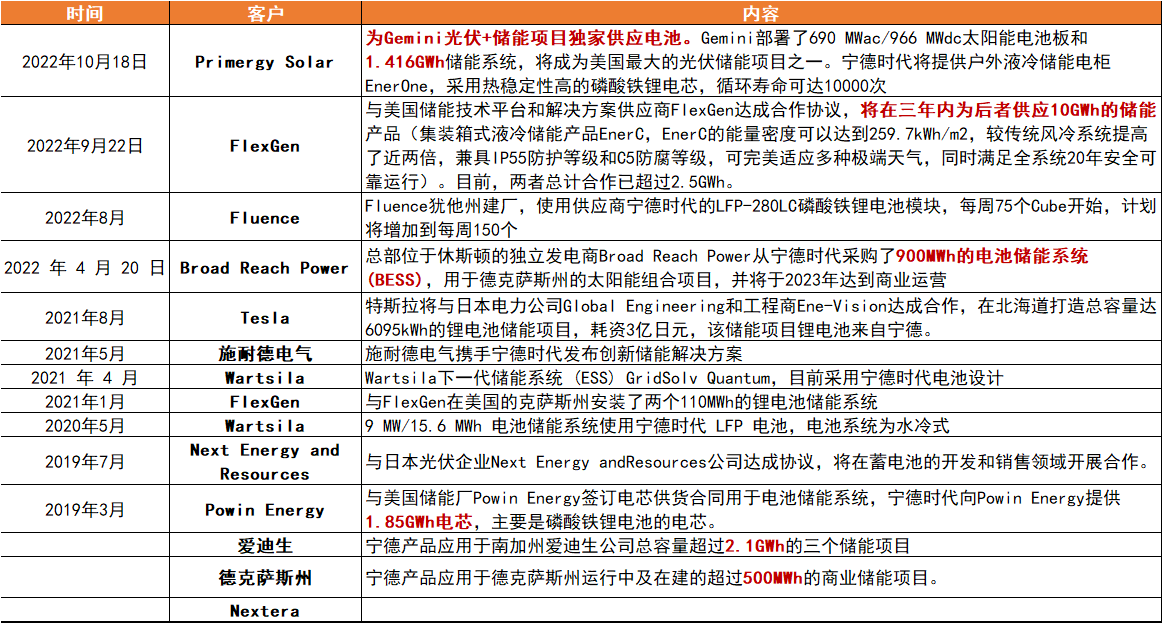
Task: Select the 德克萨斯州 customer cell
Action: tap(265, 577)
